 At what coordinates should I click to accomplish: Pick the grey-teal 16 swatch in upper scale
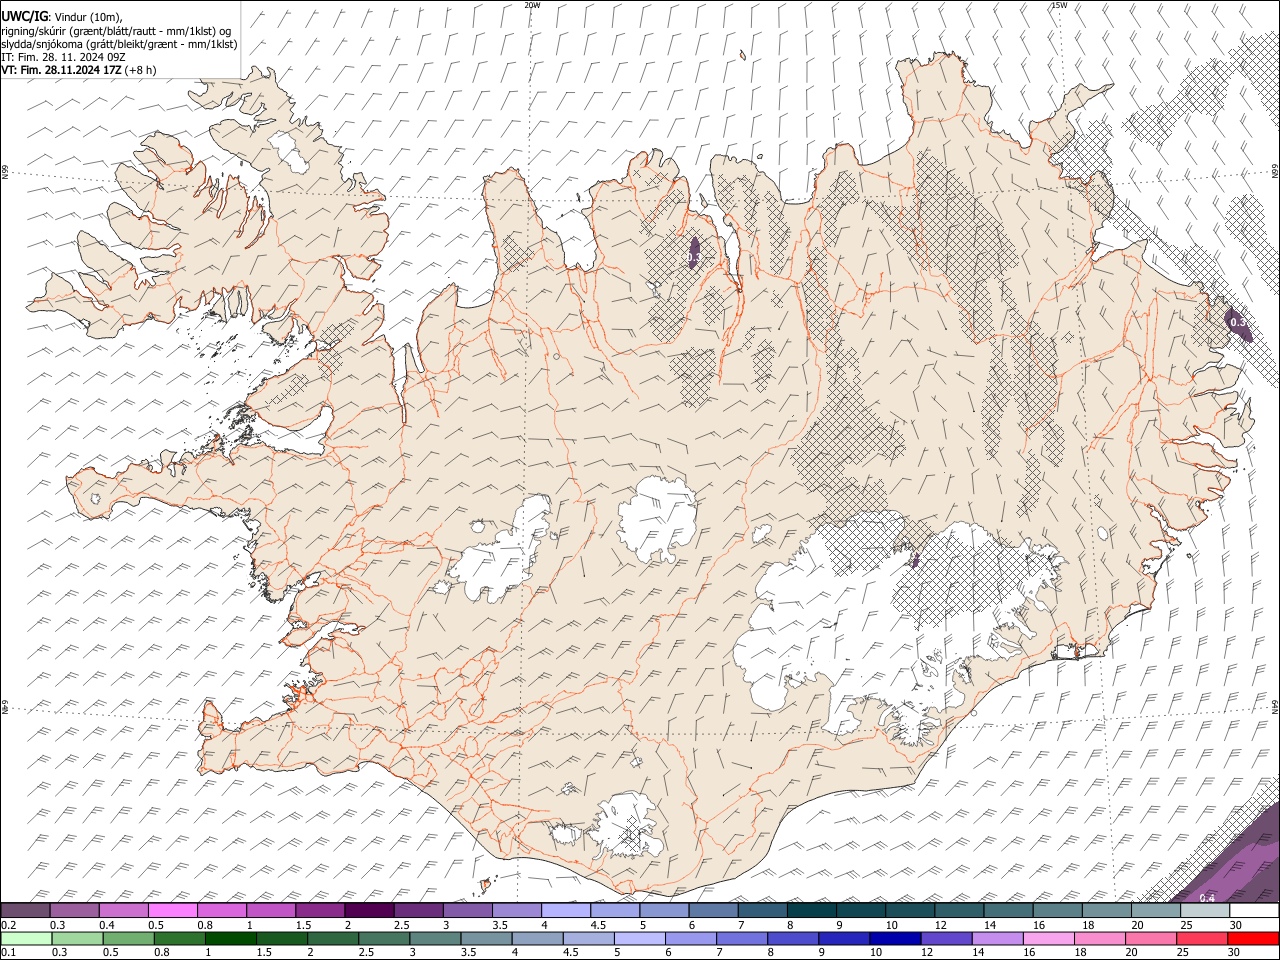1058,911
